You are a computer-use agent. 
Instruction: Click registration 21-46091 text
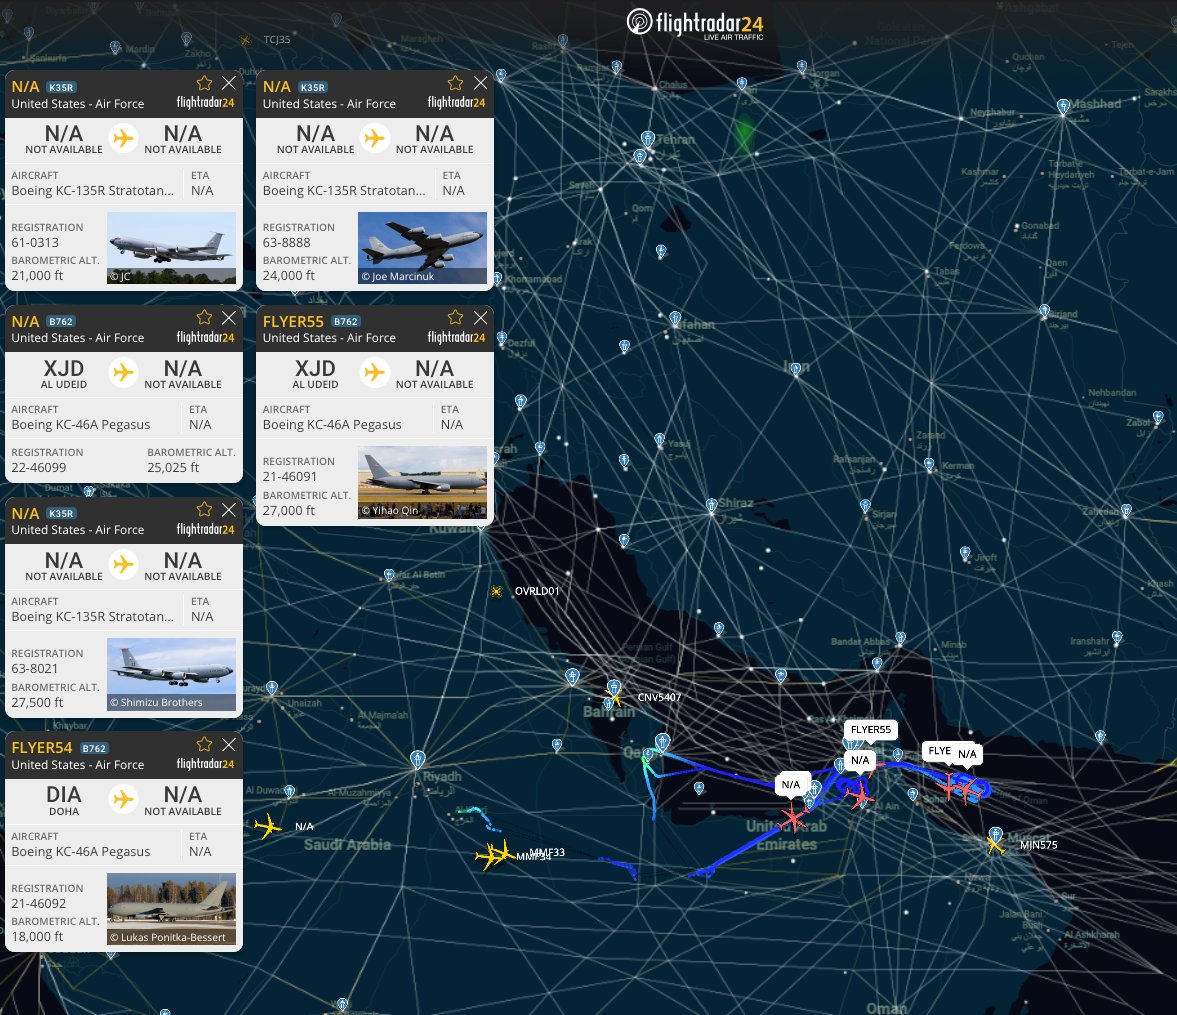tap(290, 477)
